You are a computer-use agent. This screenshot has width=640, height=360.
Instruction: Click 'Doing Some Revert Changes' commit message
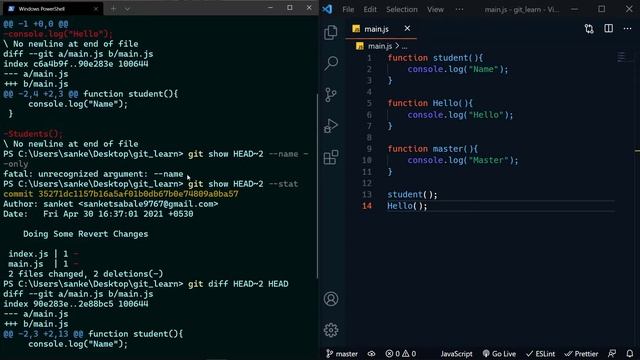tap(86, 234)
